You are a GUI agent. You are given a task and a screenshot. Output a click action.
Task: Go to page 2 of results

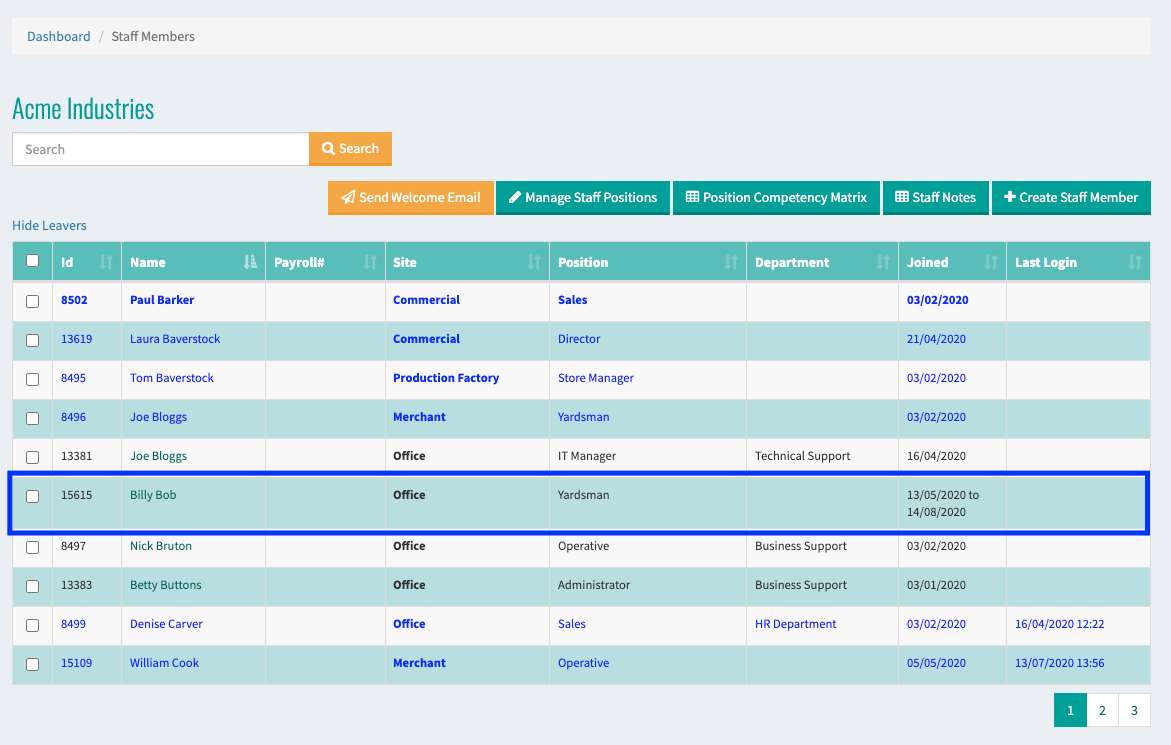click(x=1102, y=710)
